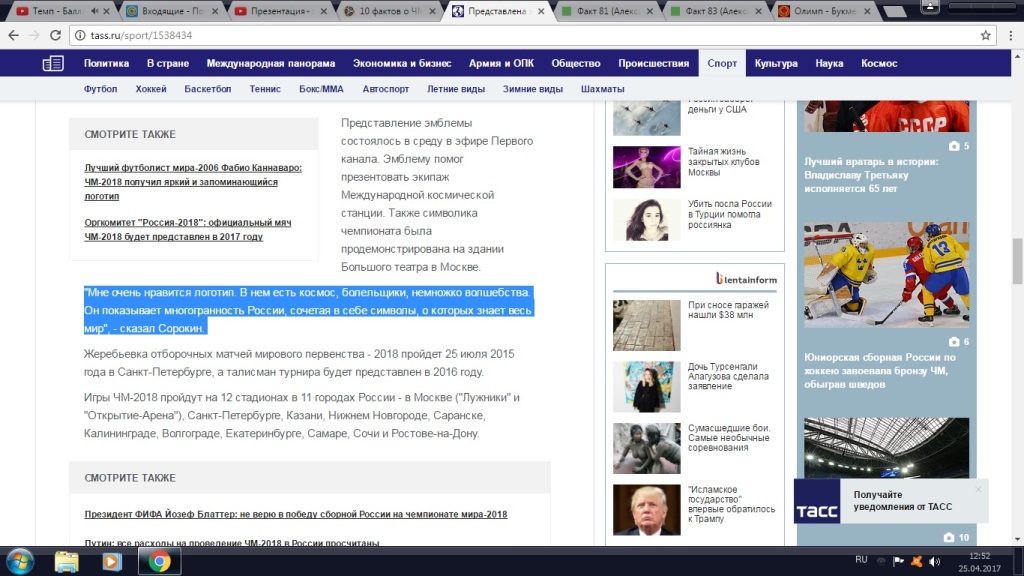Open Блаттер article link
The height and width of the screenshot is (576, 1024).
point(296,514)
